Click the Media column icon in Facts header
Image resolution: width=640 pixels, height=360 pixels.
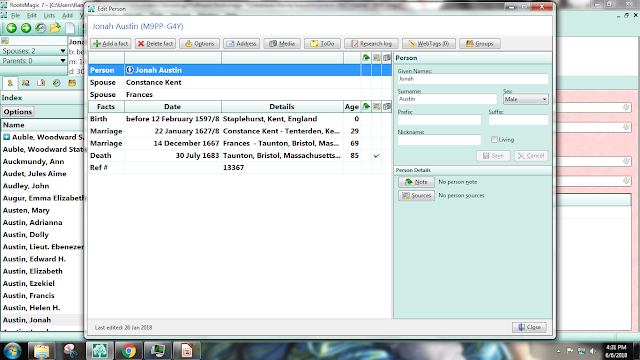point(387,107)
